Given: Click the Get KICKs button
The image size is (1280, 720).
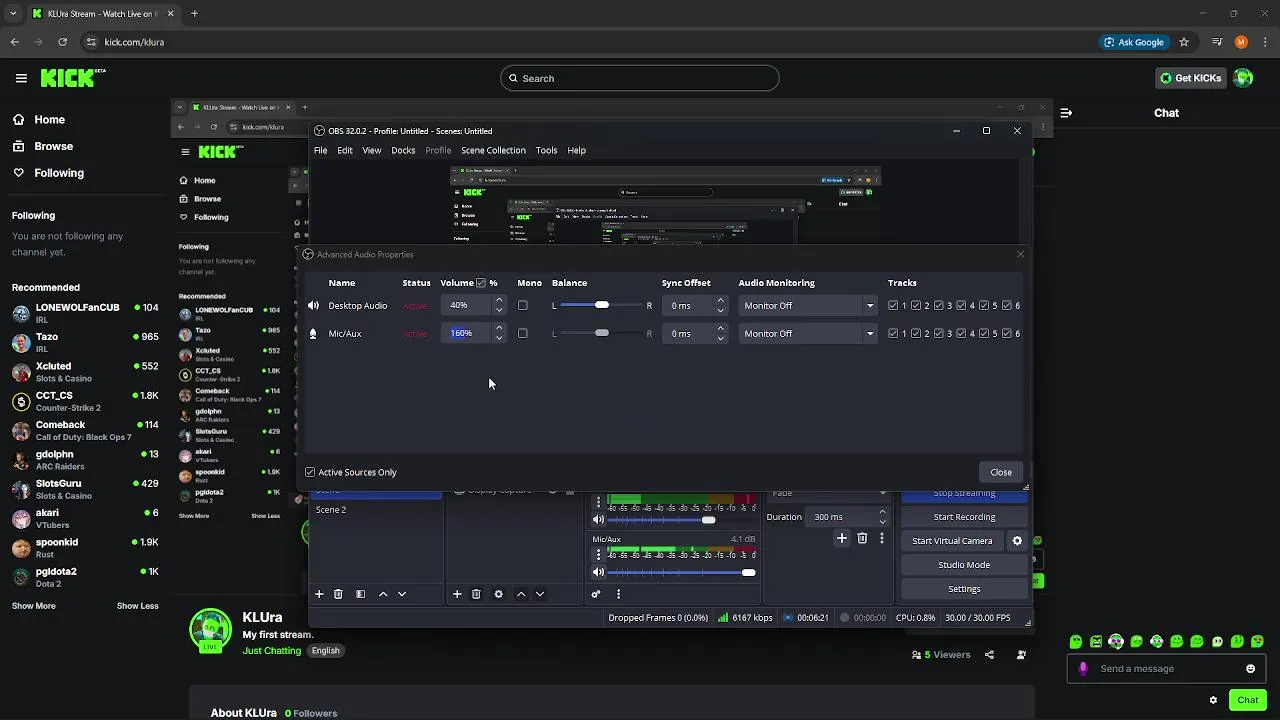Looking at the screenshot, I should [x=1190, y=78].
